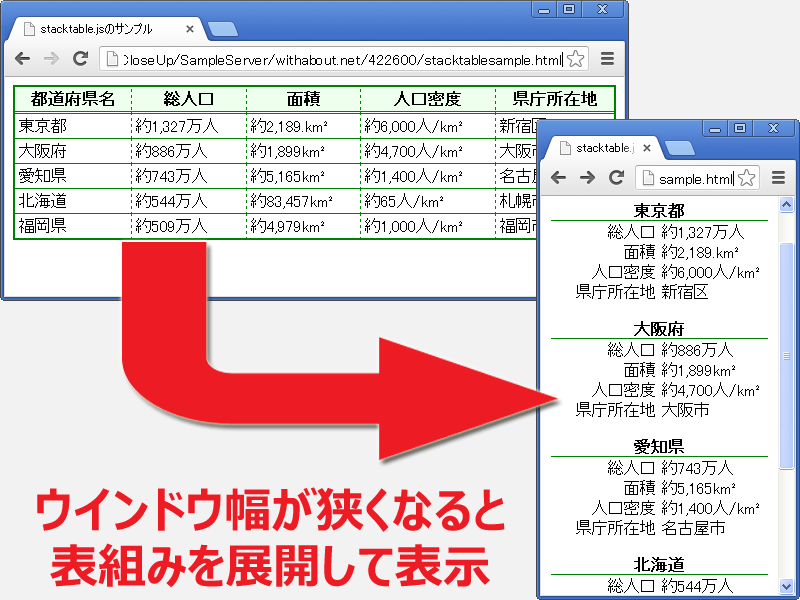800x600 pixels.
Task: Click the forward arrow in the narrow window
Action: [x=586, y=177]
